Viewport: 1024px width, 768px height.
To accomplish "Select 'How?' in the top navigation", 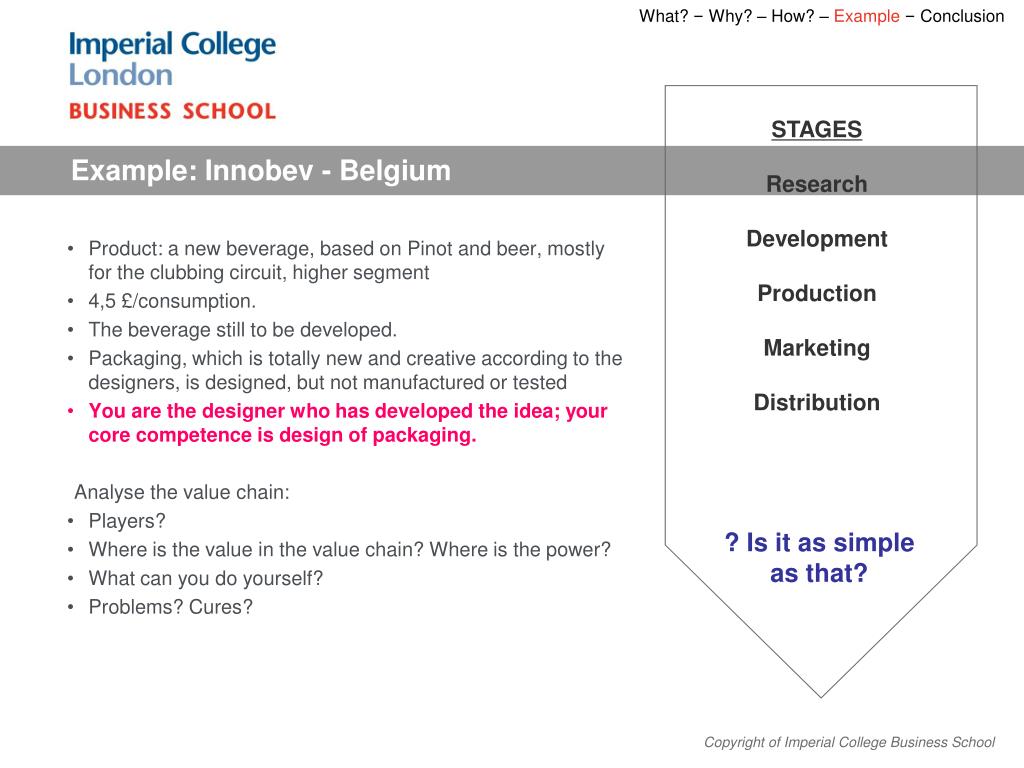I will point(793,16).
